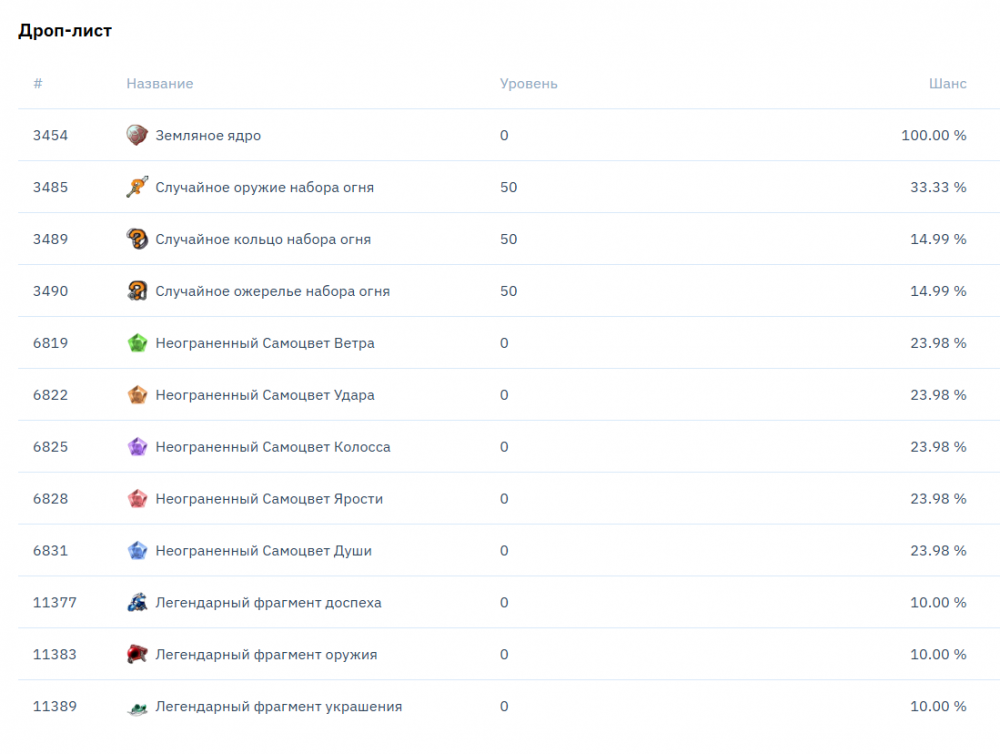
Task: Click the Земляное ядро item icon
Action: [137, 135]
